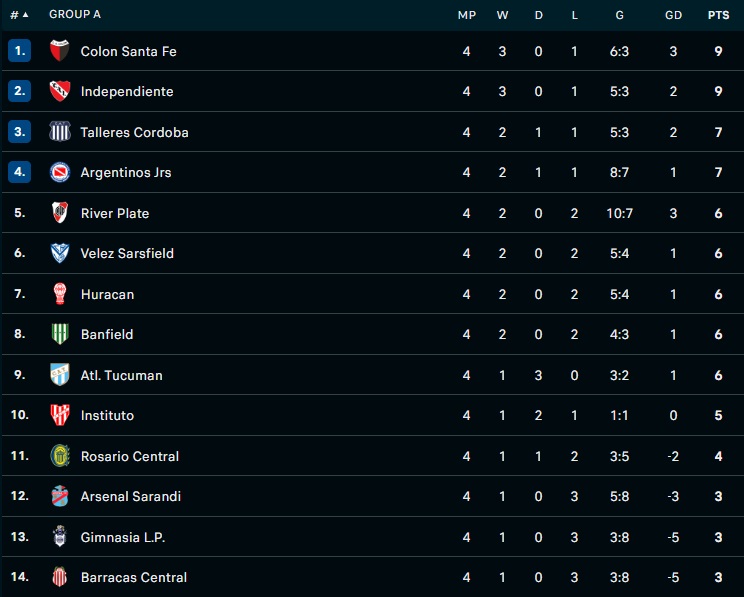Click the MP column header
Image resolution: width=744 pixels, height=597 pixels.
tap(466, 15)
